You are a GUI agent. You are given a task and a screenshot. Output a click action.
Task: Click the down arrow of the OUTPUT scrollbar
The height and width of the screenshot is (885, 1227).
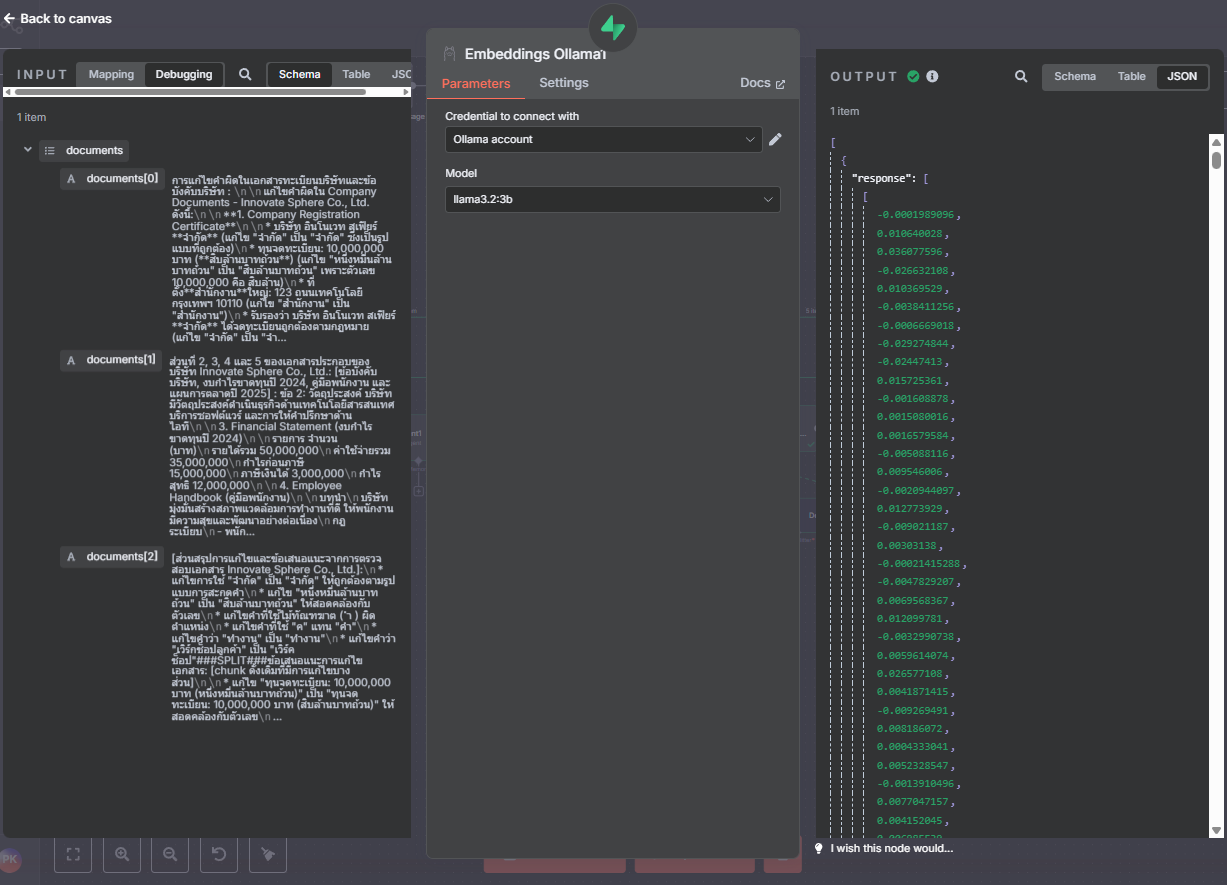click(1216, 831)
